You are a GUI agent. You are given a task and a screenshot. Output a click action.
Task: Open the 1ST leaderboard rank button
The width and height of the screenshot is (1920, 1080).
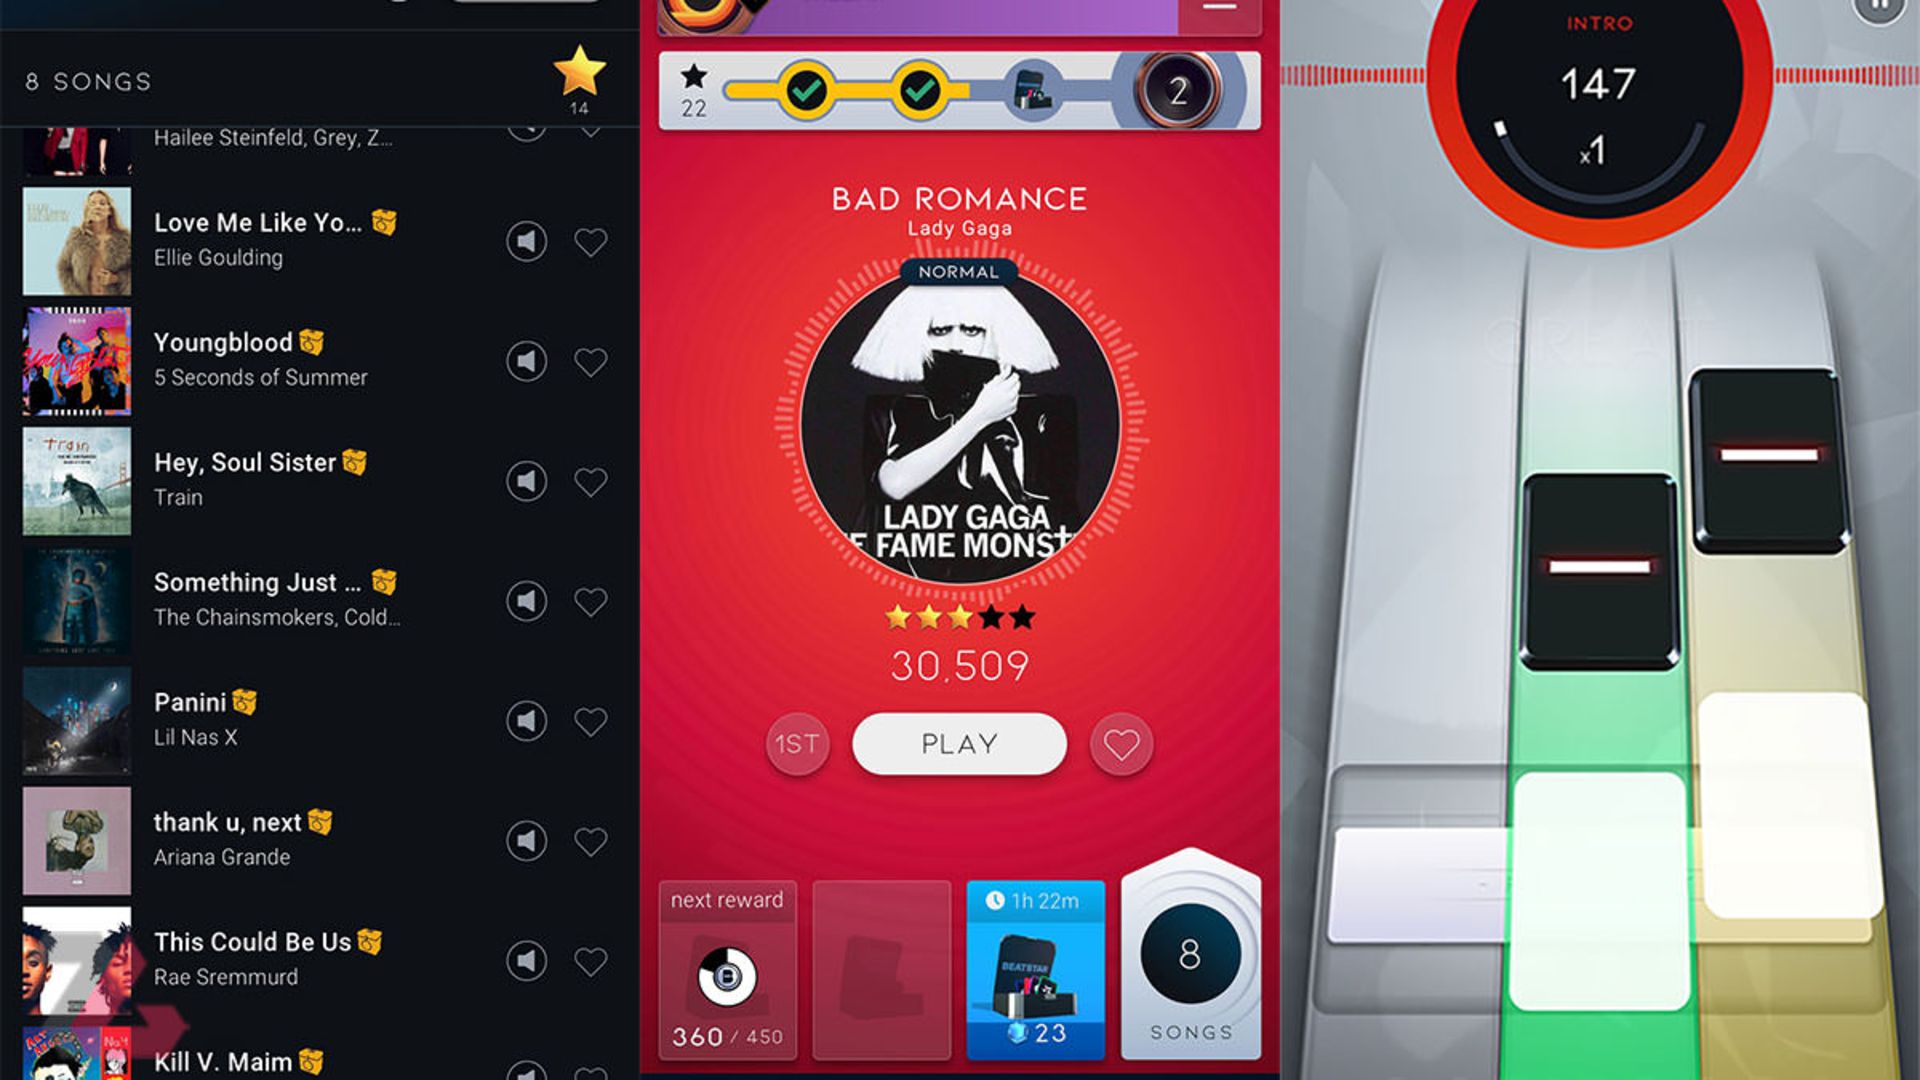pyautogui.click(x=797, y=744)
